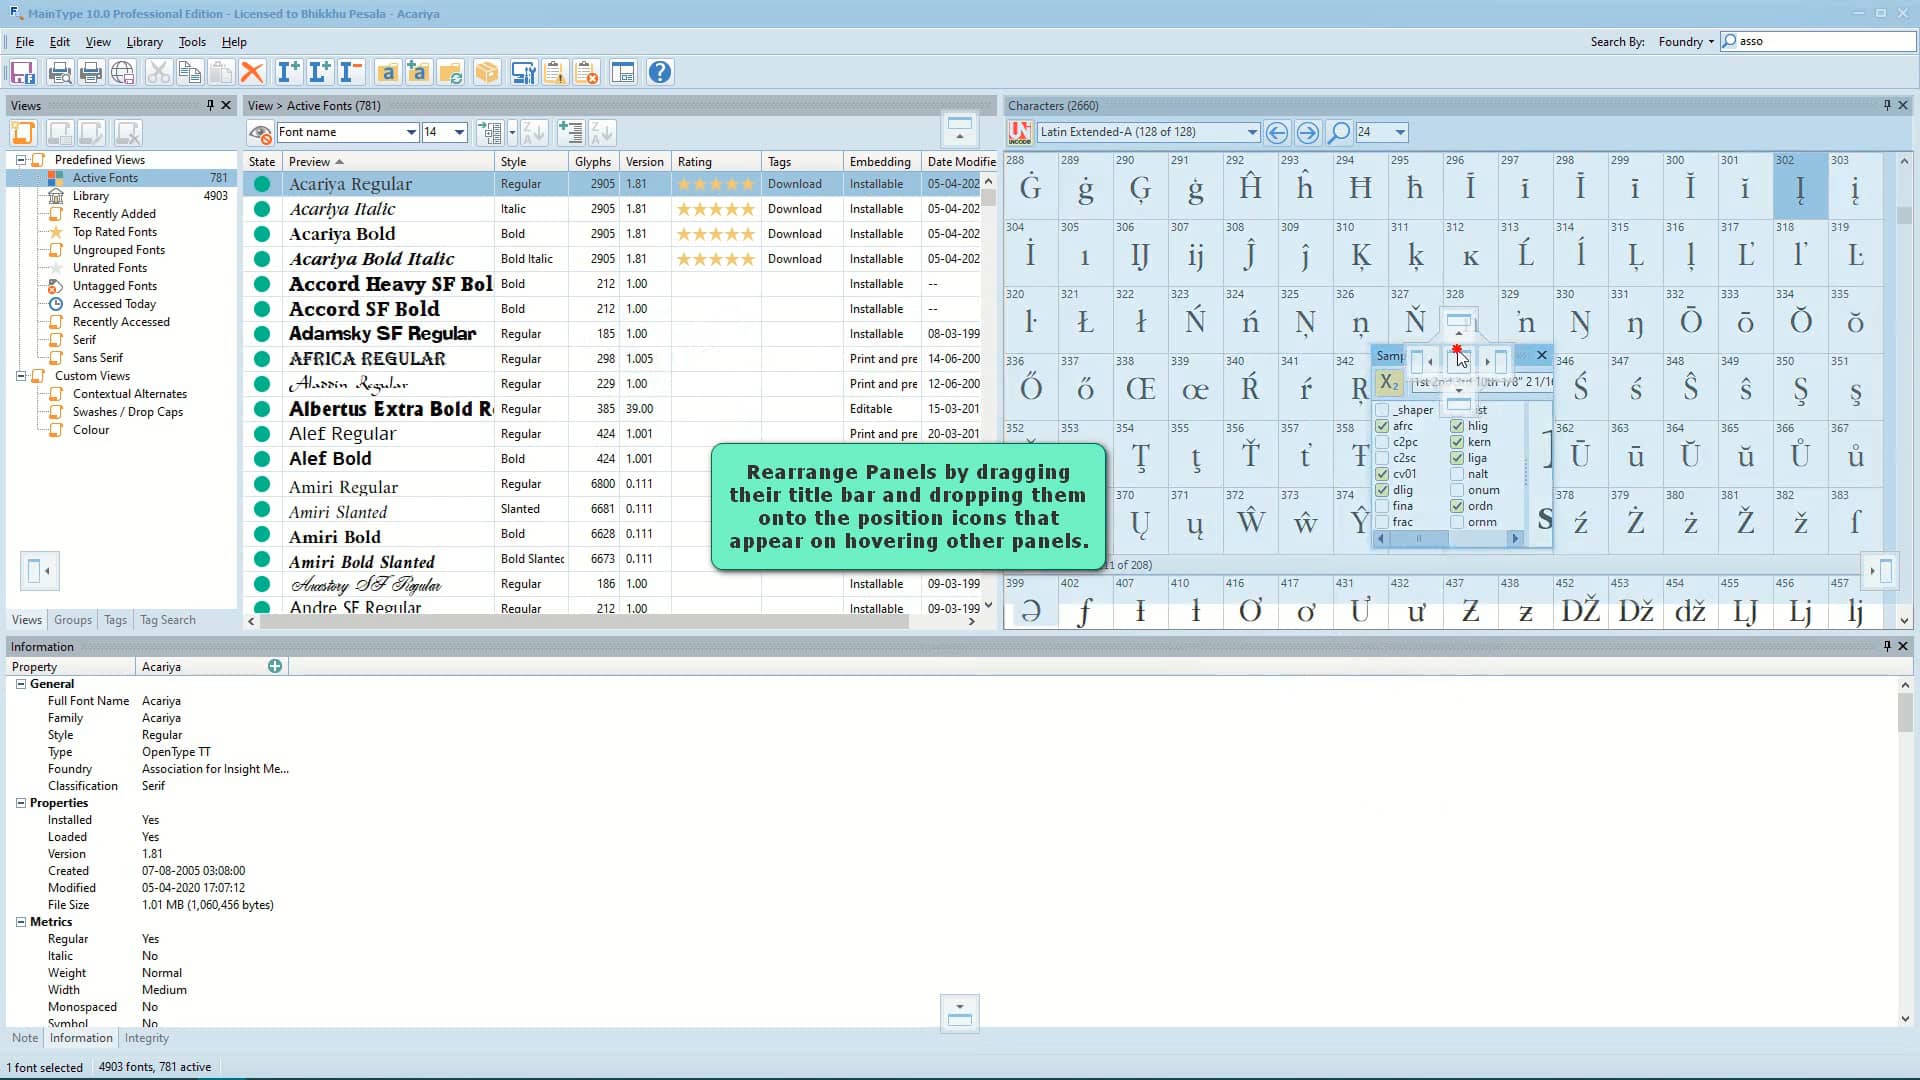
Task: Toggle the custom preview text eye icon
Action: (260, 132)
